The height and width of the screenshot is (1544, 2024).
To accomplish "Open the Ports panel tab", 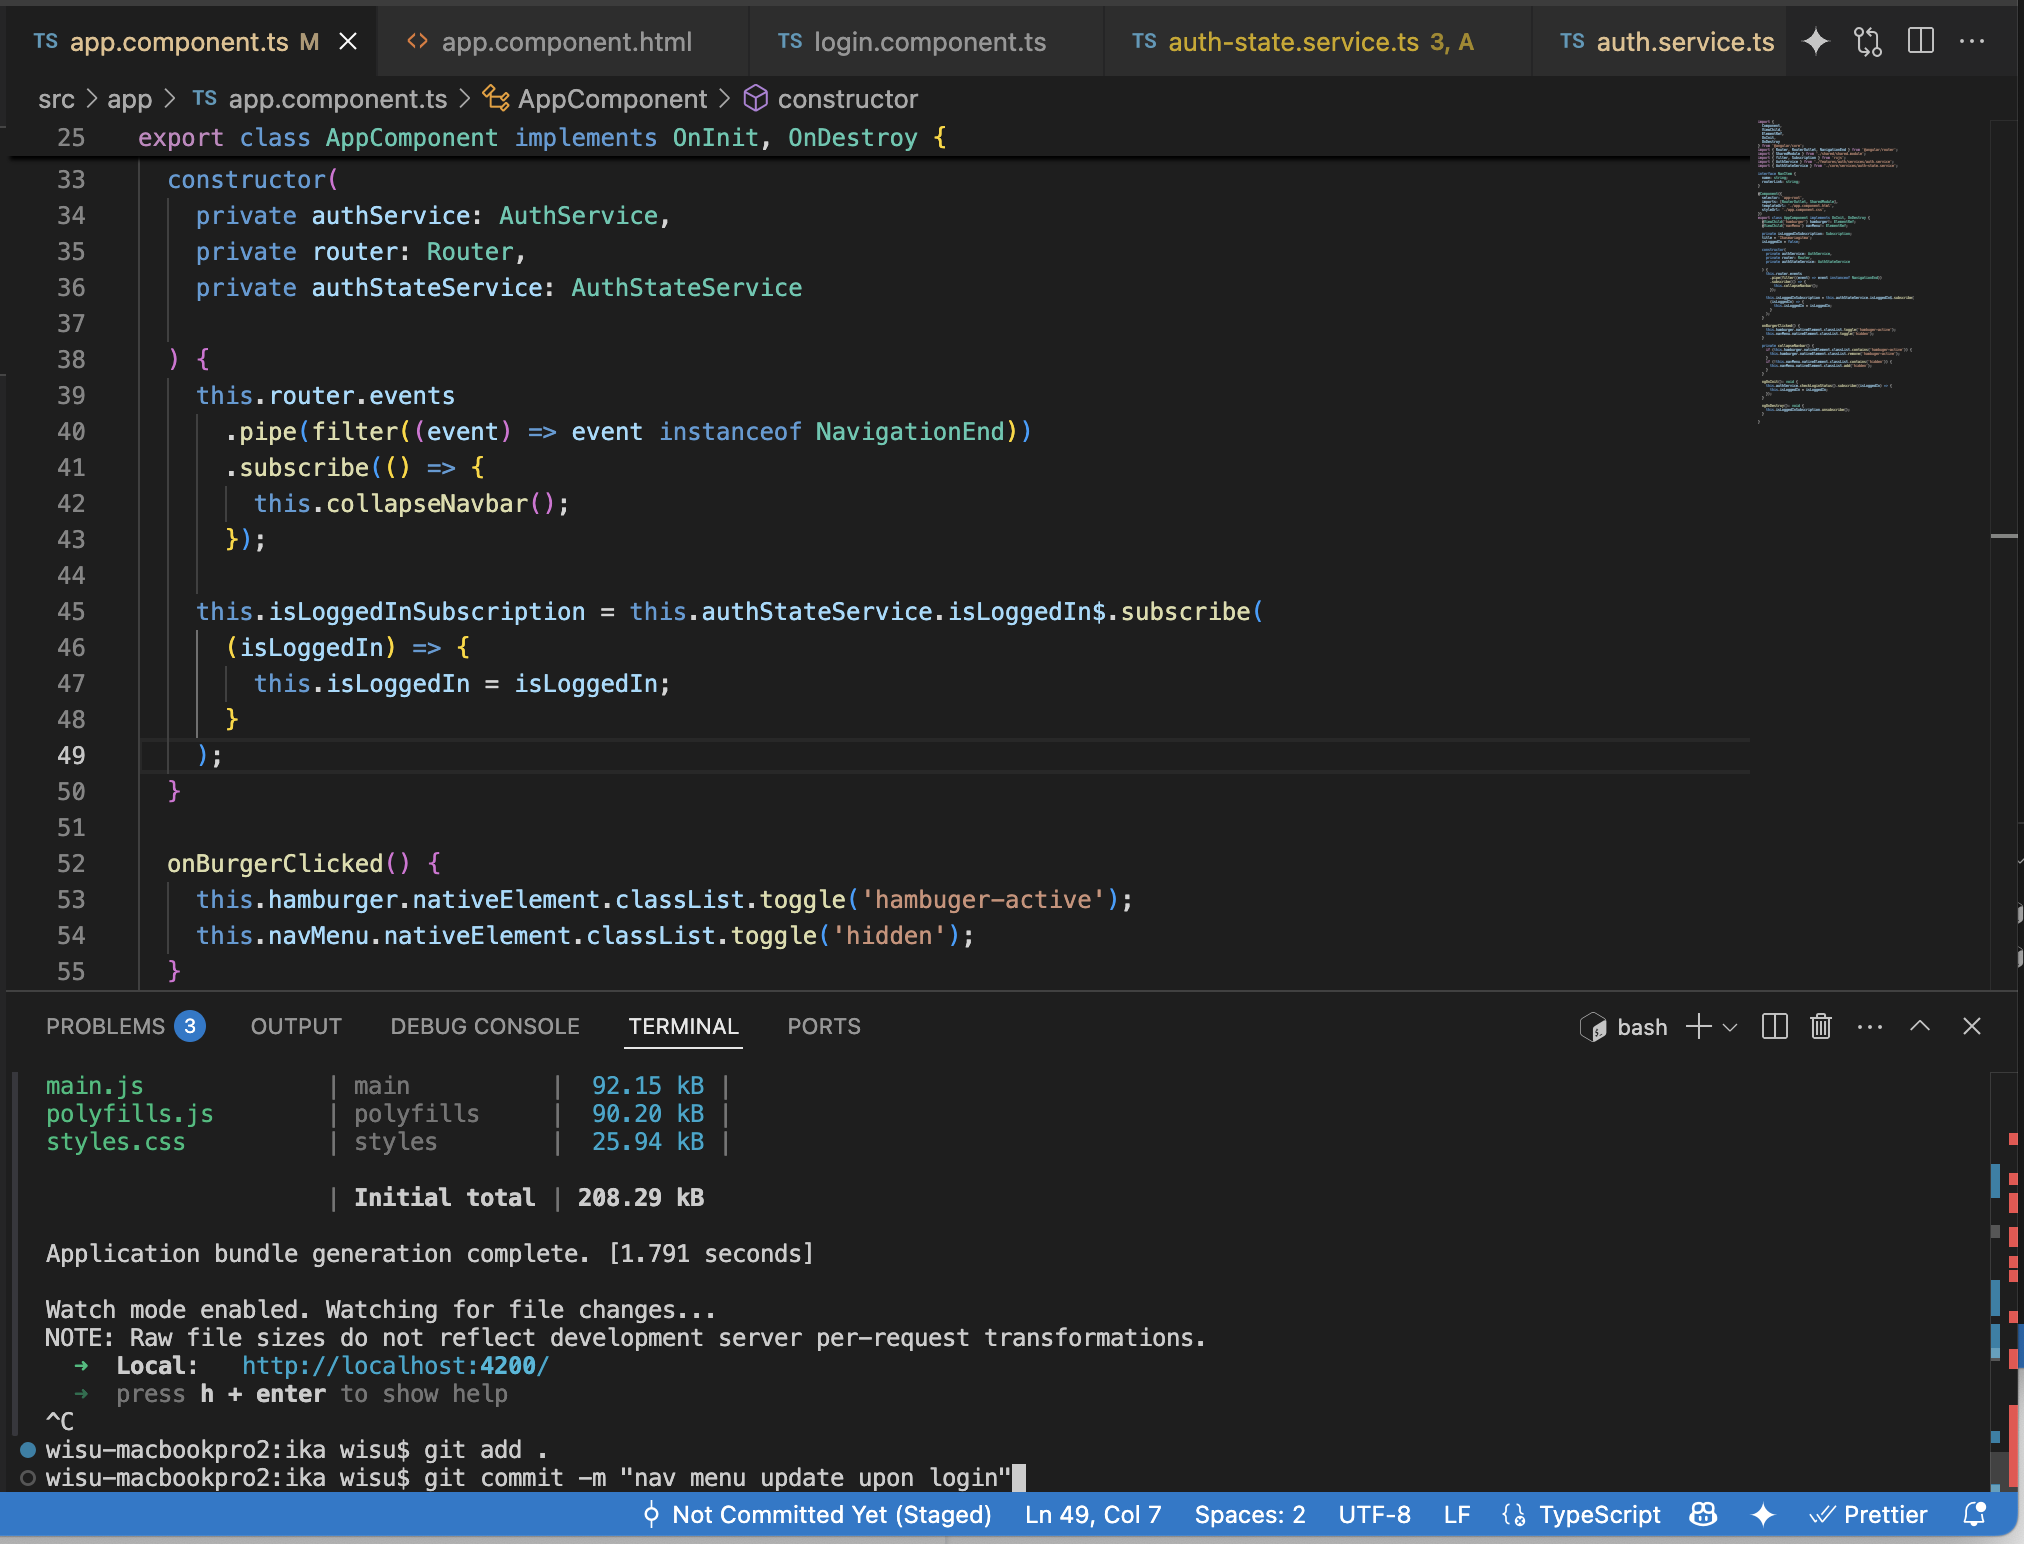I will (x=823, y=1026).
